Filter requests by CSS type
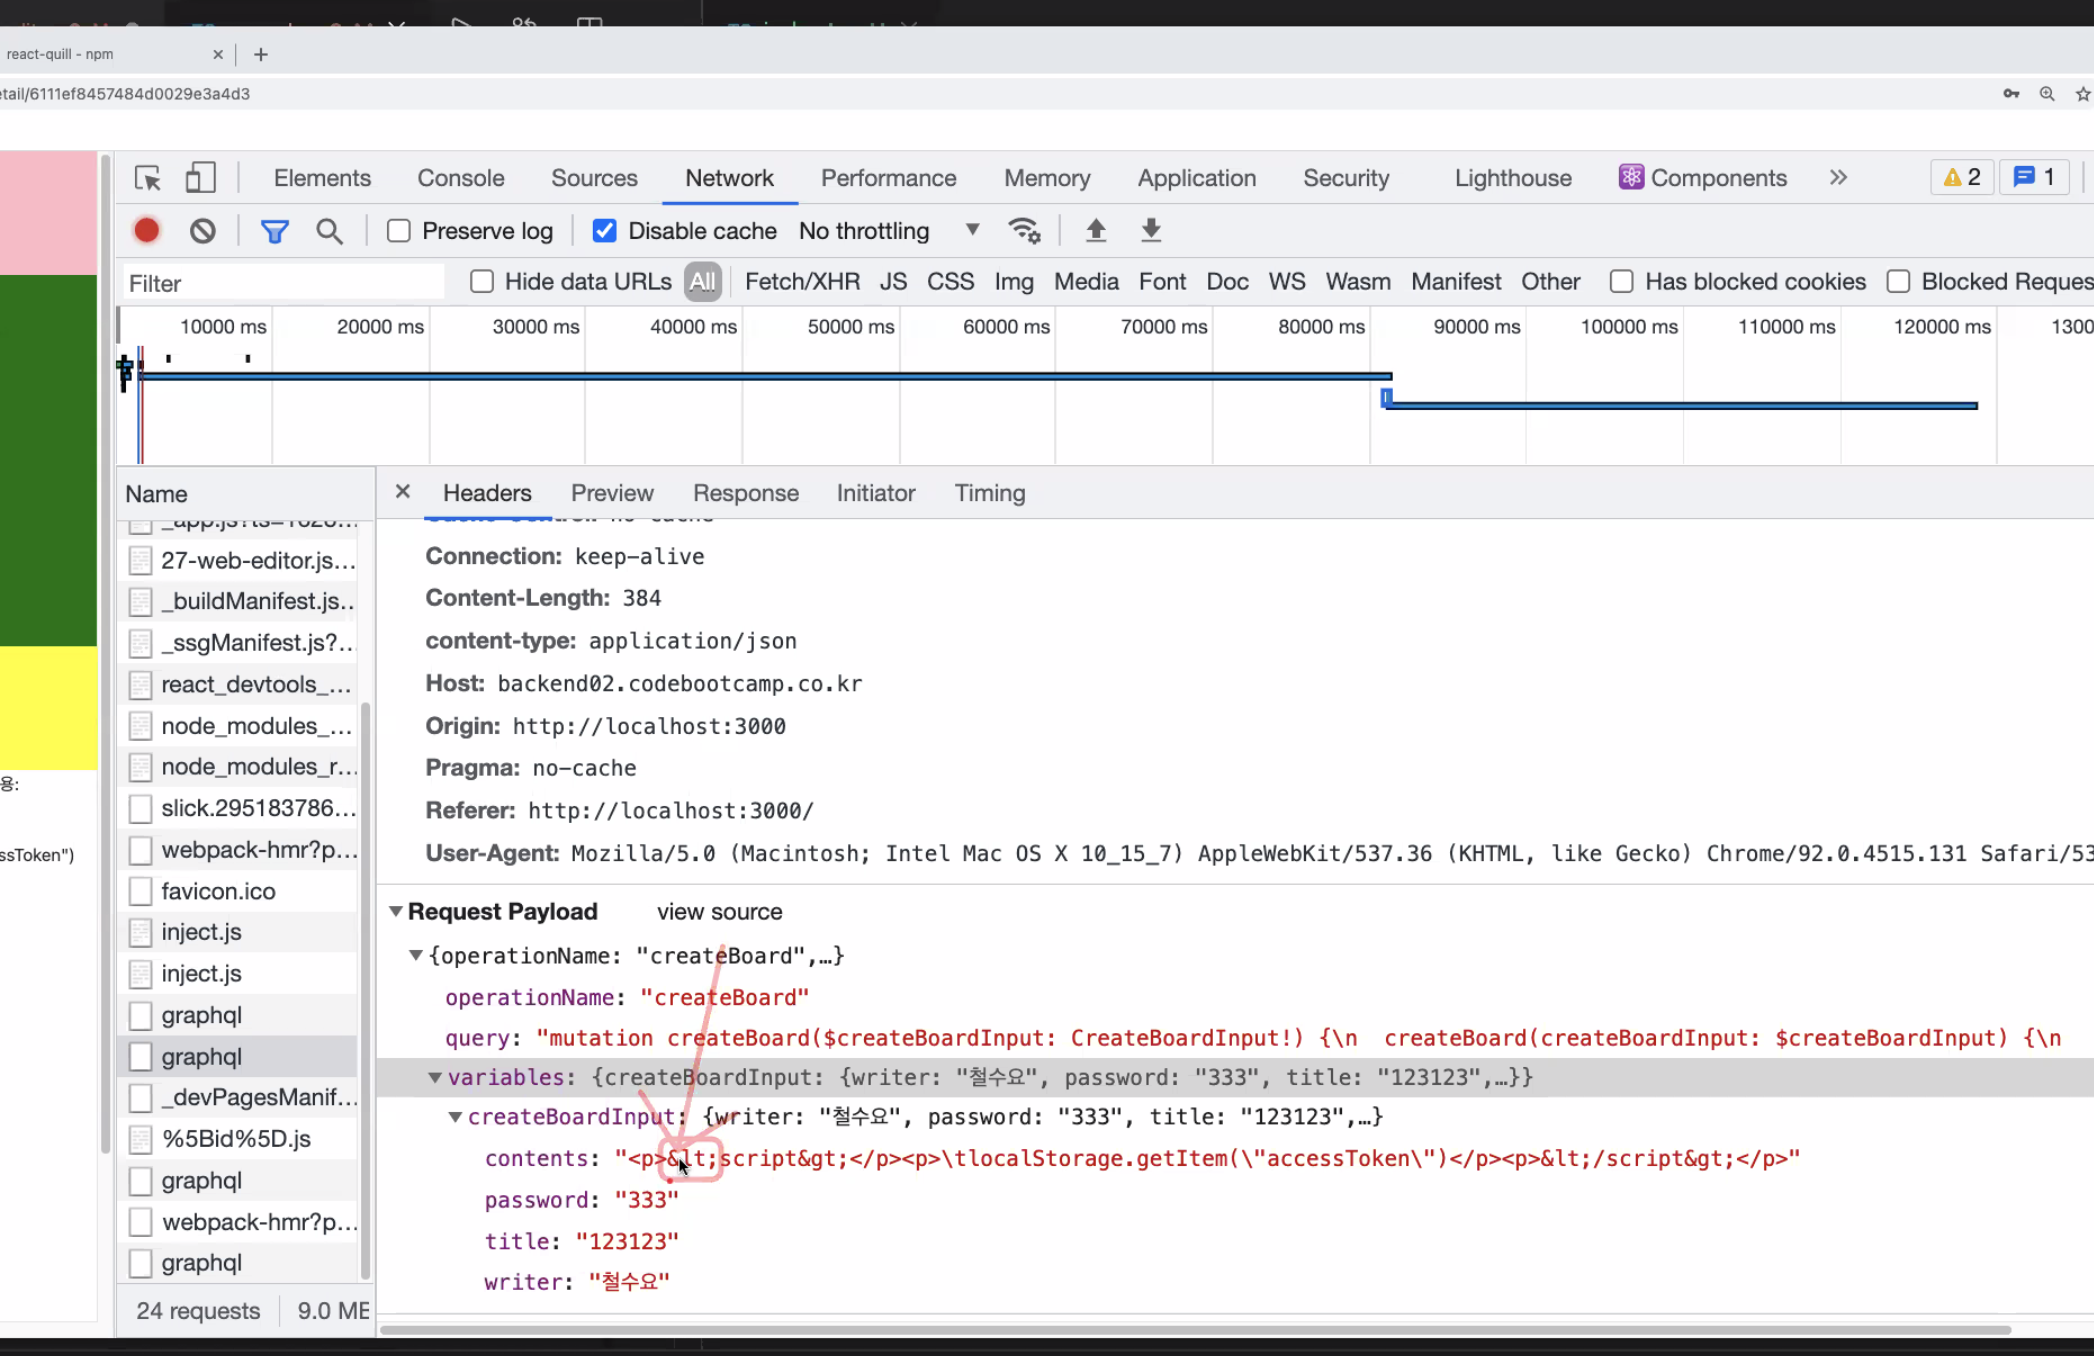 coord(950,282)
